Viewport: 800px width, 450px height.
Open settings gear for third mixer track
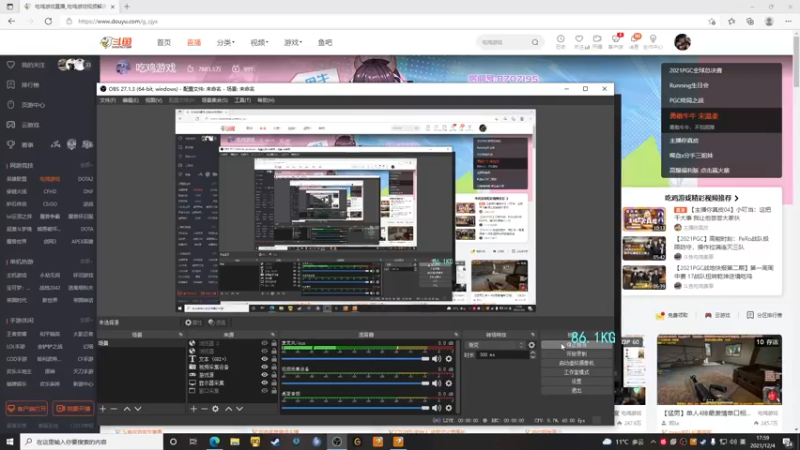click(449, 408)
